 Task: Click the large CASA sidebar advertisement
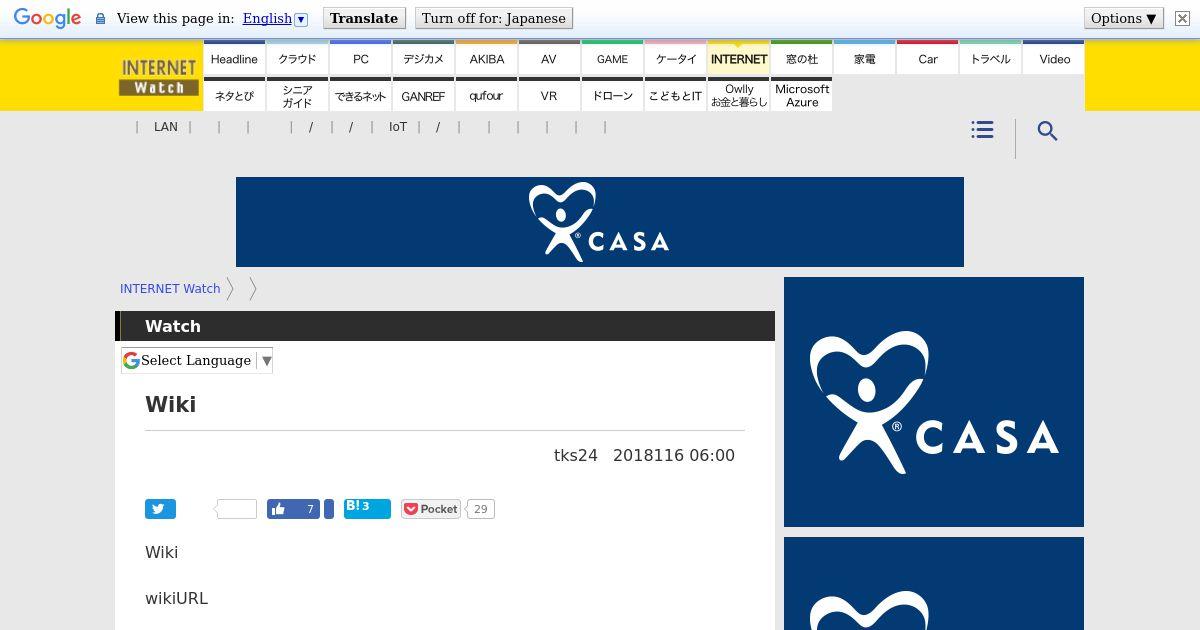point(934,402)
